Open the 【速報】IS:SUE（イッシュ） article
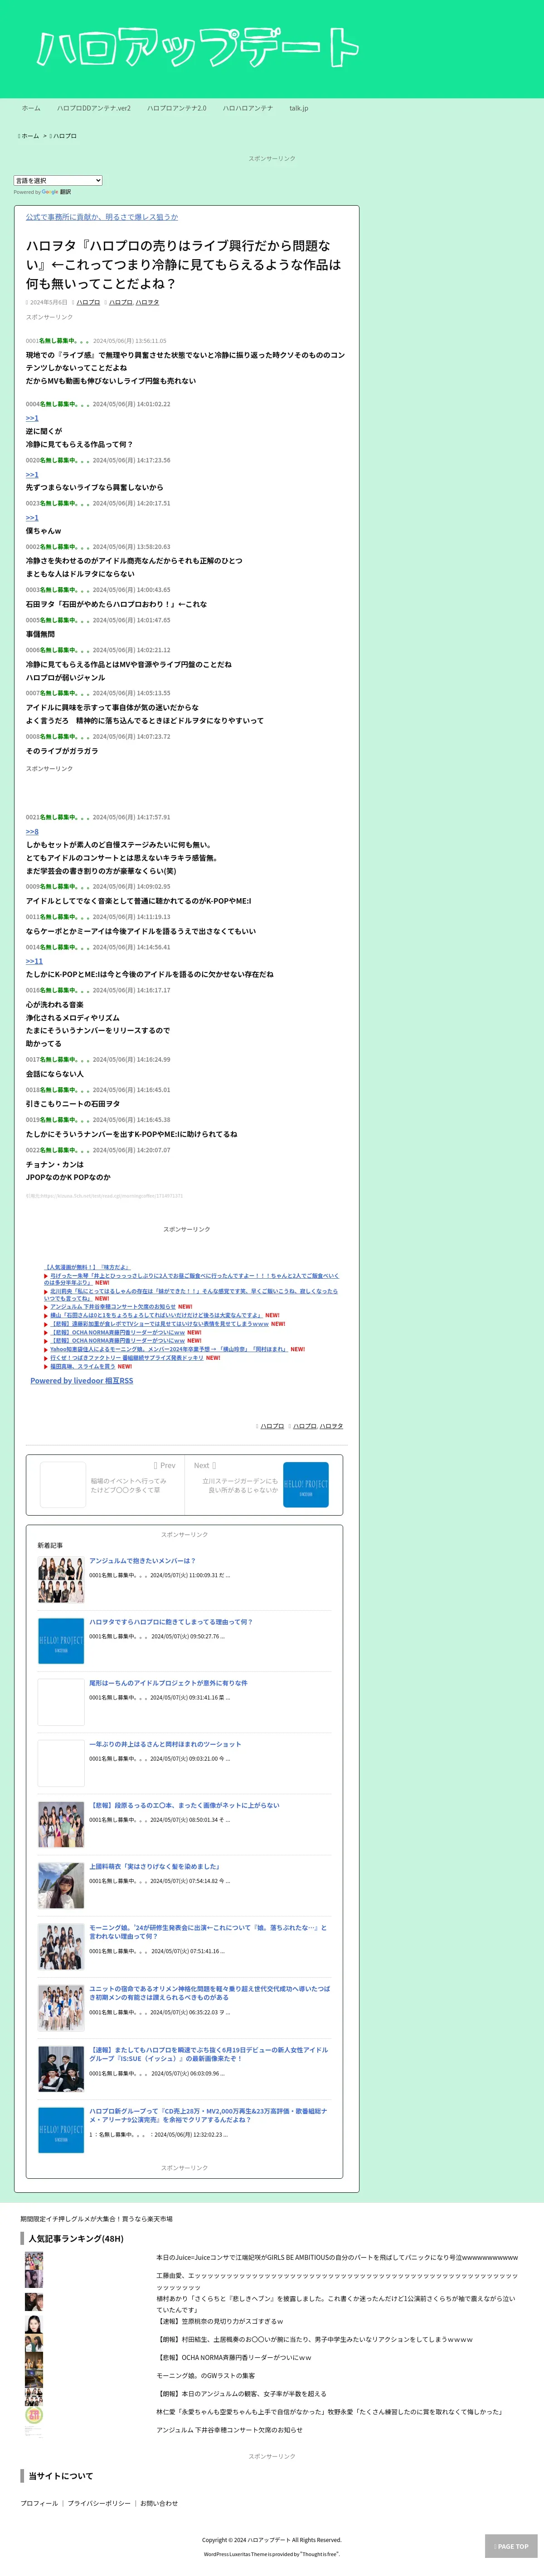Screen dimensions: 544x2576 (208, 2055)
